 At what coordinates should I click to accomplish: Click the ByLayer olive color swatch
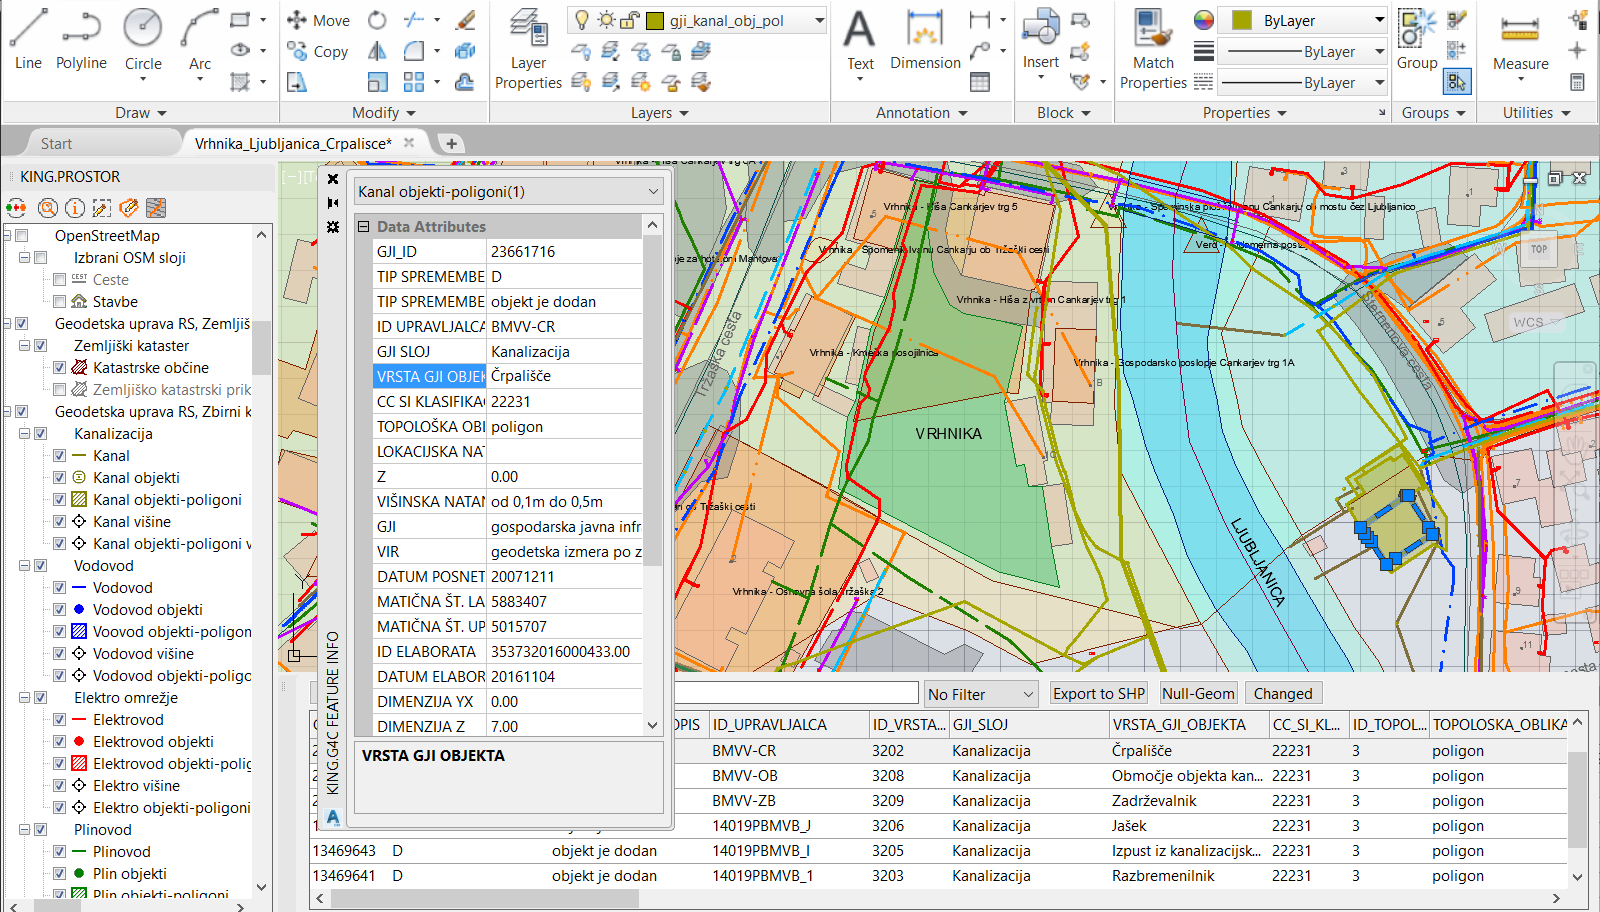1242,20
